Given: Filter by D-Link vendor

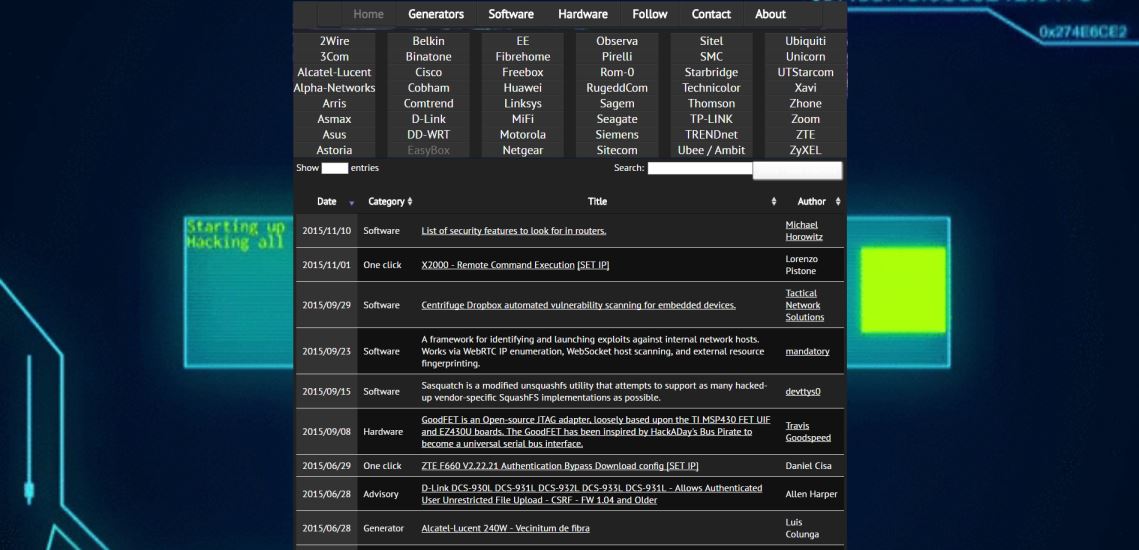Looking at the screenshot, I should pyautogui.click(x=429, y=119).
